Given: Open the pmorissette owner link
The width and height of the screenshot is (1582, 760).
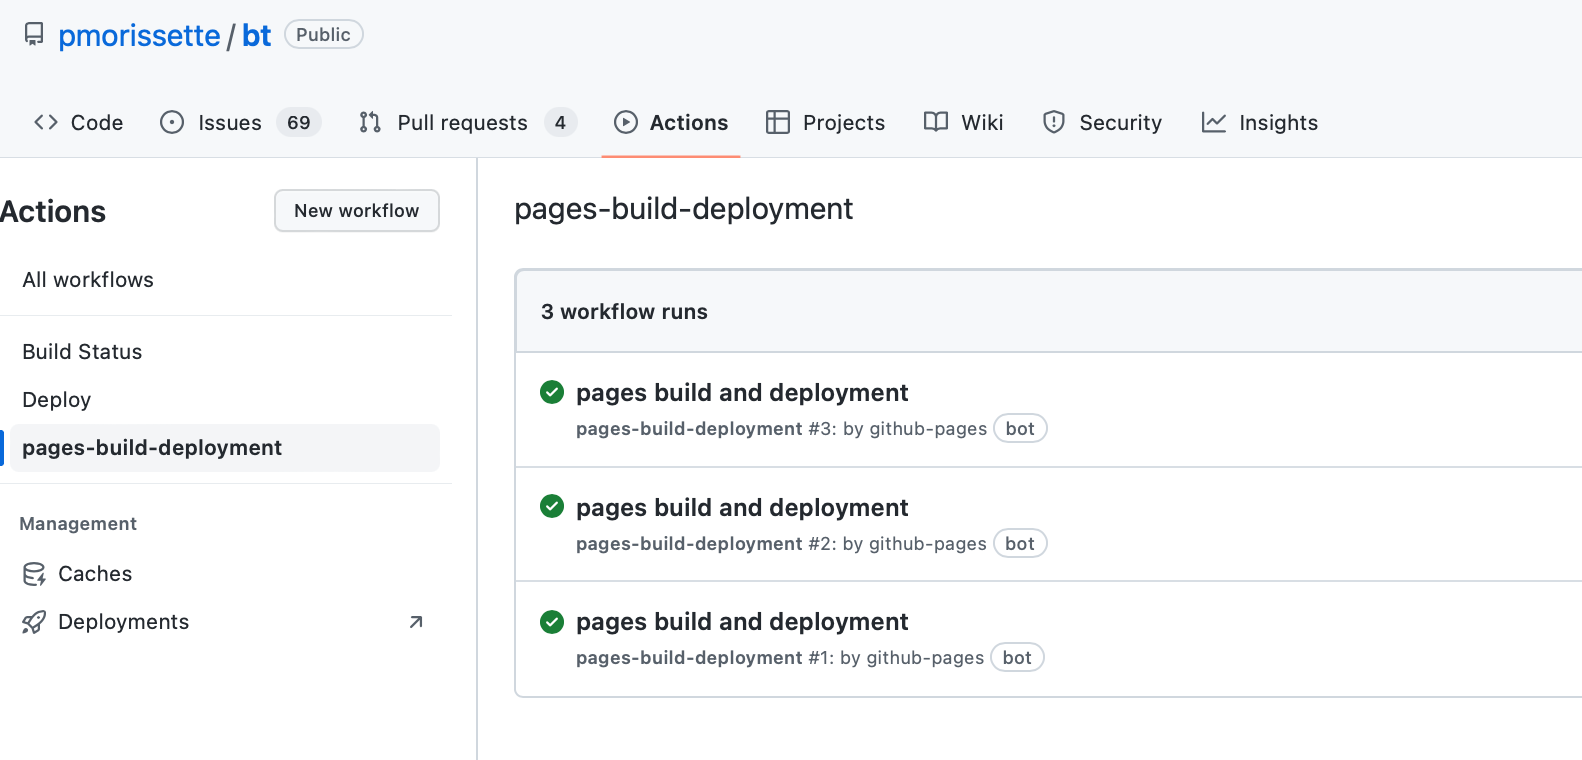Looking at the screenshot, I should (139, 36).
